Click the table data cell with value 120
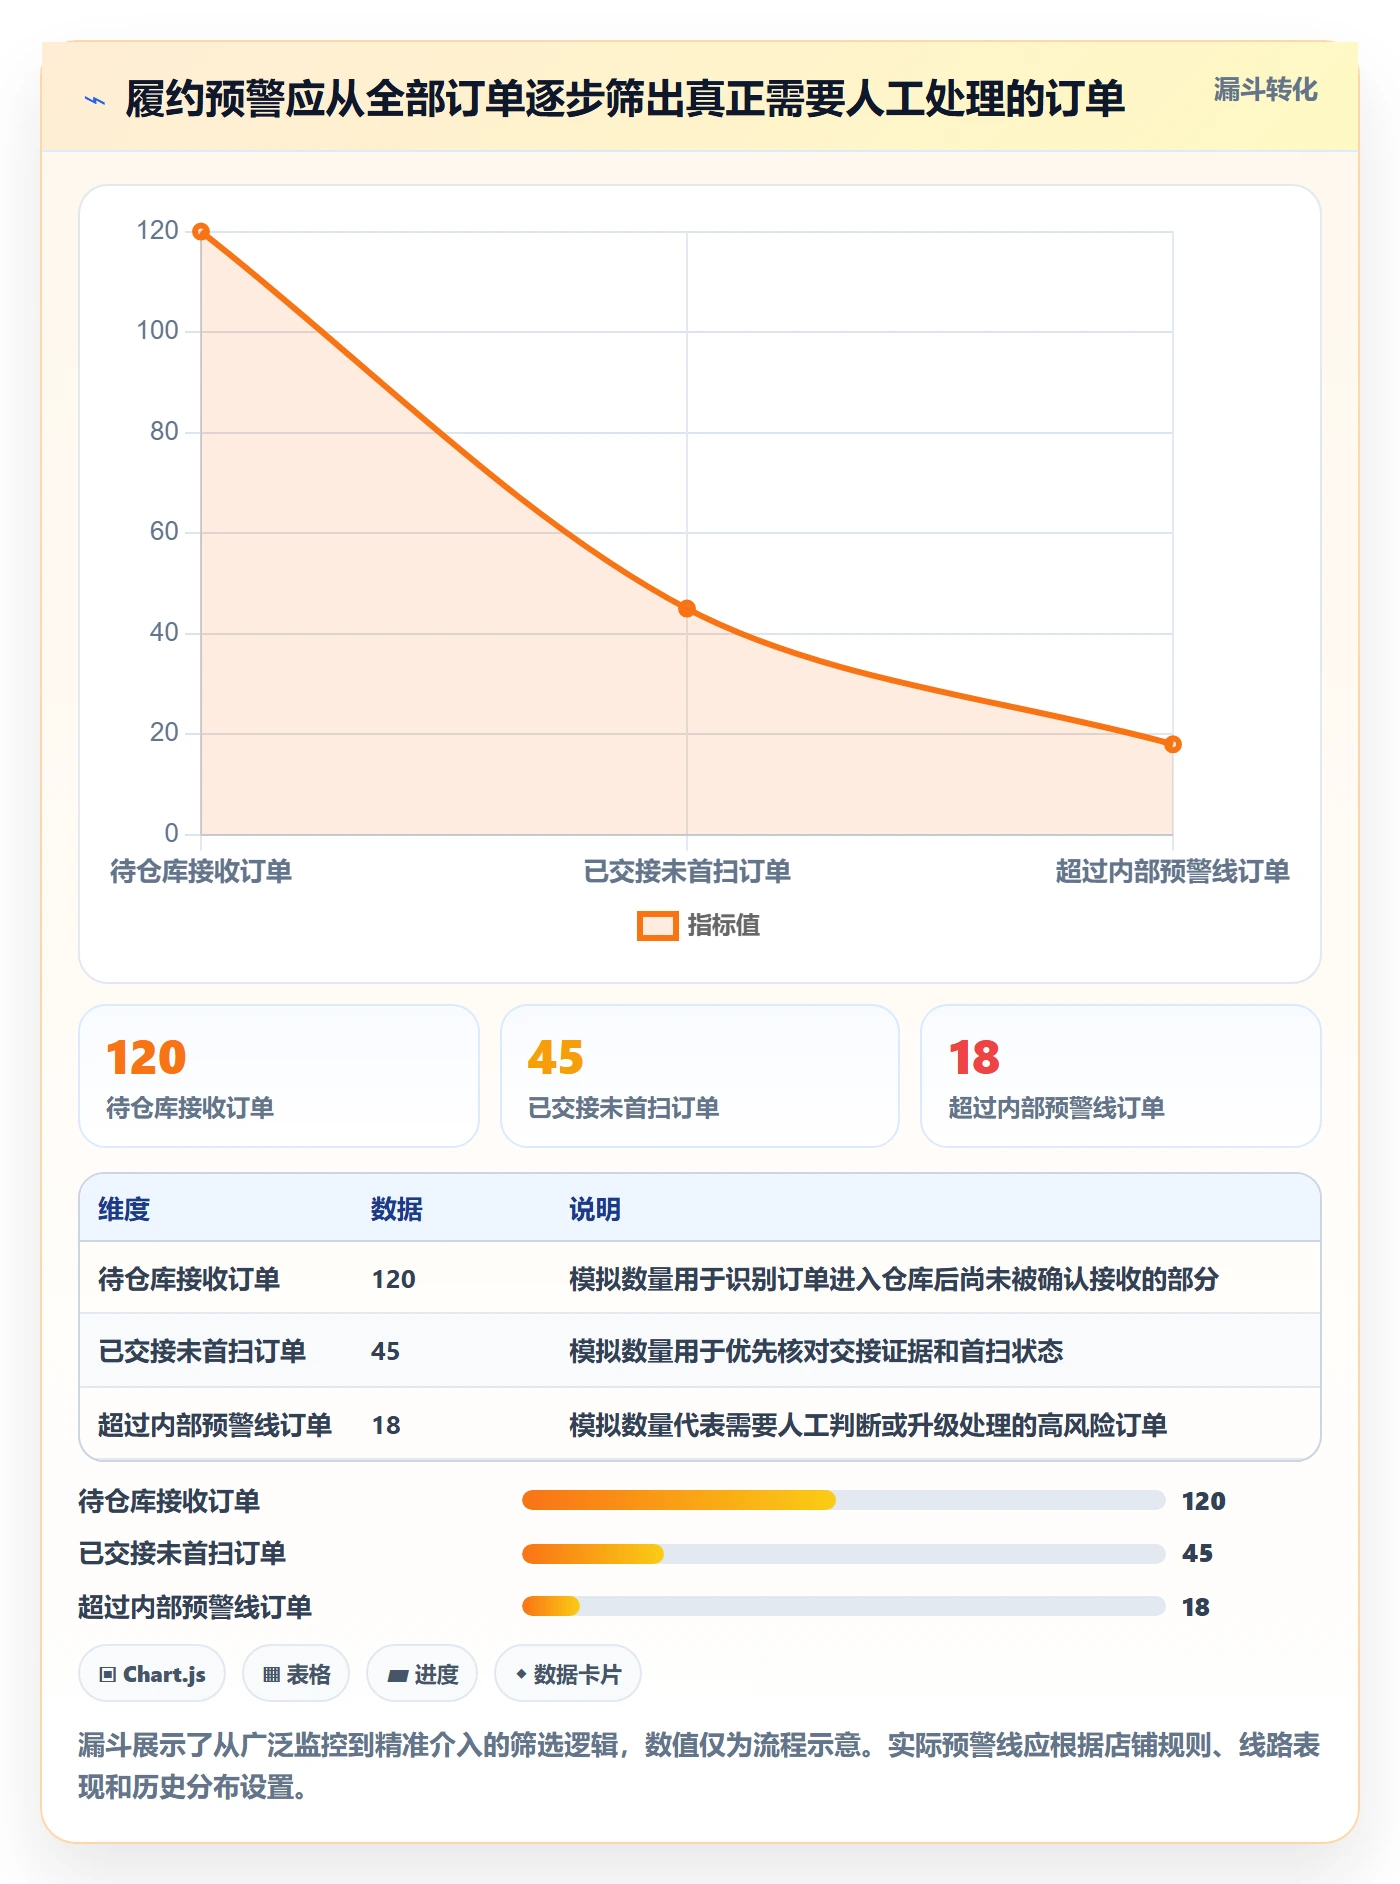The width and height of the screenshot is (1400, 1884). click(394, 1279)
